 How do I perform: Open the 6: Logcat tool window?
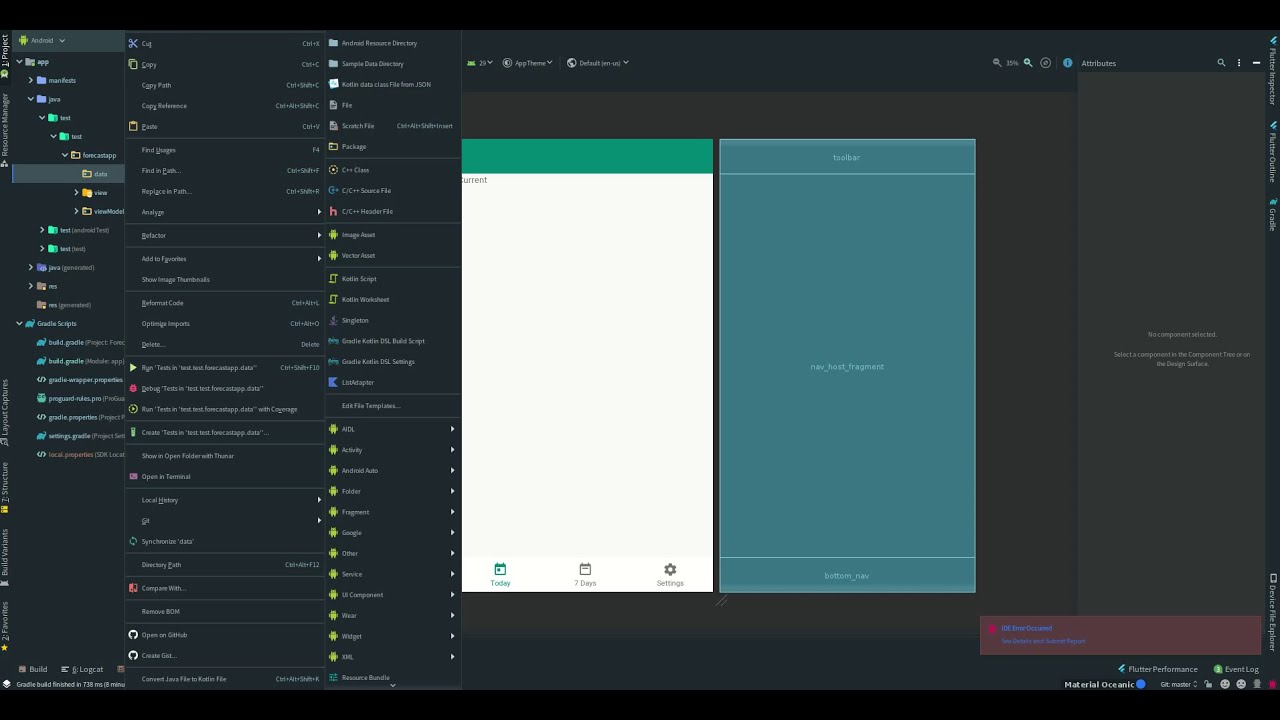click(x=82, y=669)
